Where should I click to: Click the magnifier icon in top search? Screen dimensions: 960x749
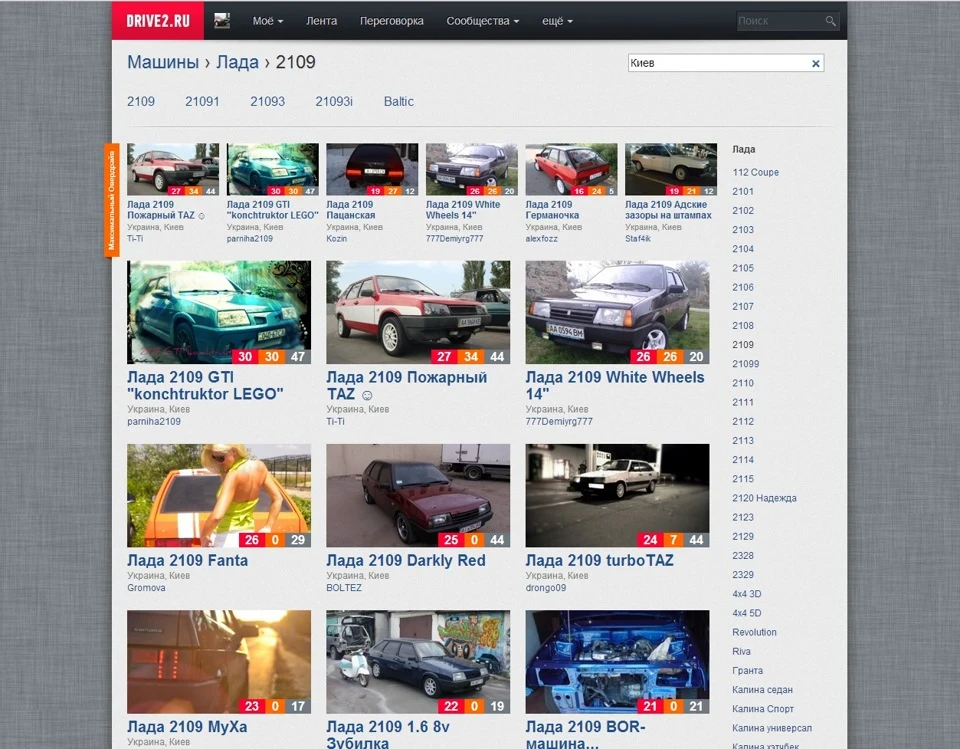click(830, 21)
